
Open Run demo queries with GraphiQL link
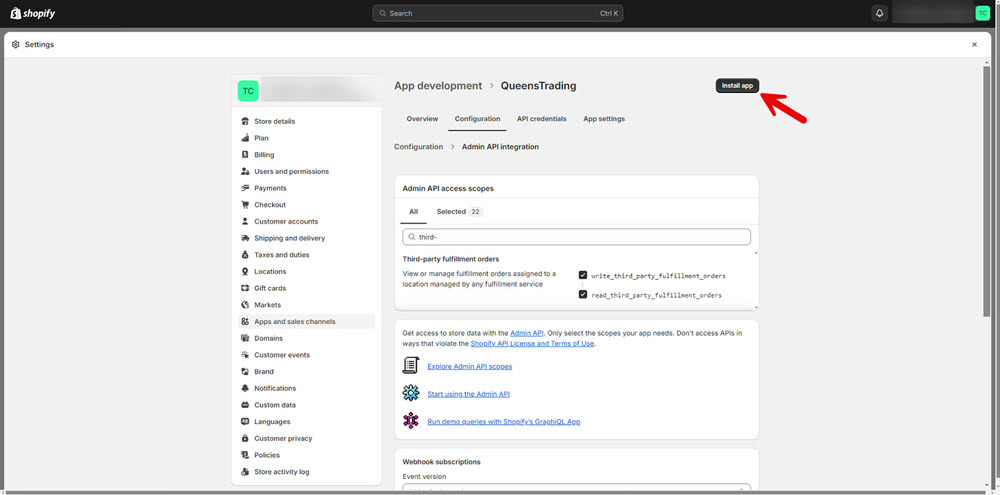(x=504, y=422)
